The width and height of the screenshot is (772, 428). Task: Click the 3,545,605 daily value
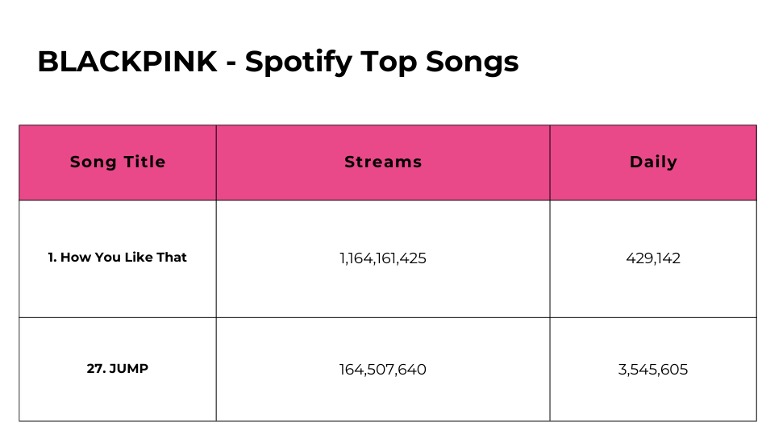653,369
